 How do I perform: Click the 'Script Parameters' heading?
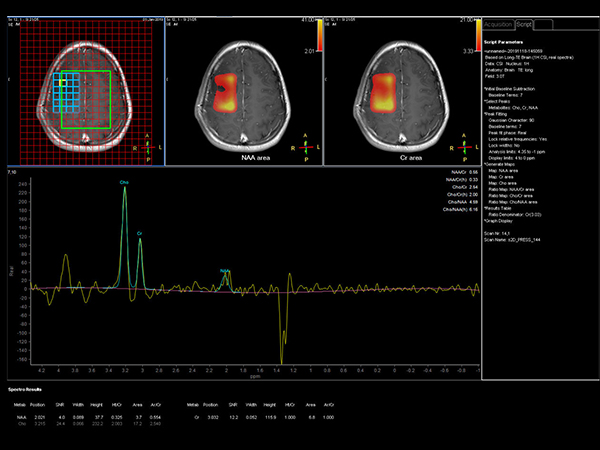(x=503, y=42)
